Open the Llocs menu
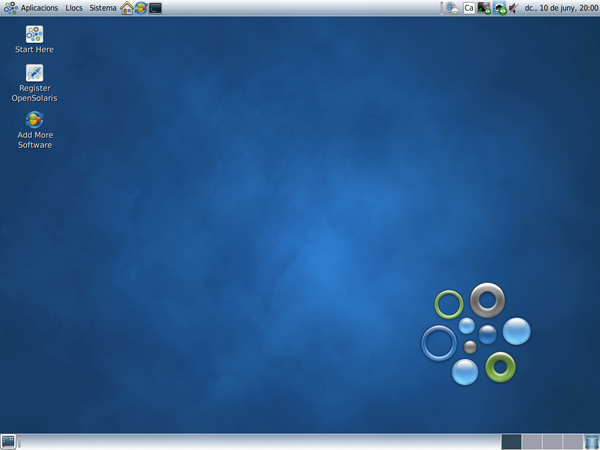Viewport: 600px width, 450px height. pyautogui.click(x=74, y=8)
